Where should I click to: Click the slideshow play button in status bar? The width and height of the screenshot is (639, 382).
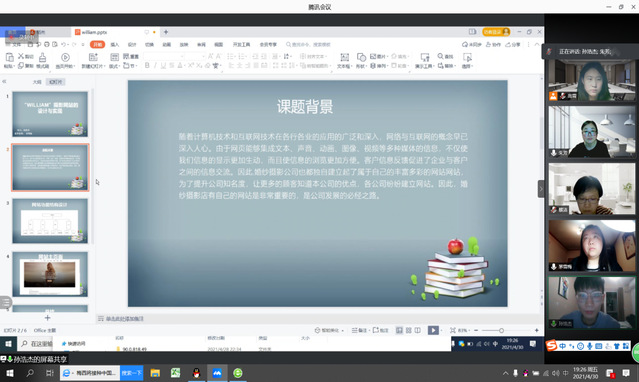point(433,330)
